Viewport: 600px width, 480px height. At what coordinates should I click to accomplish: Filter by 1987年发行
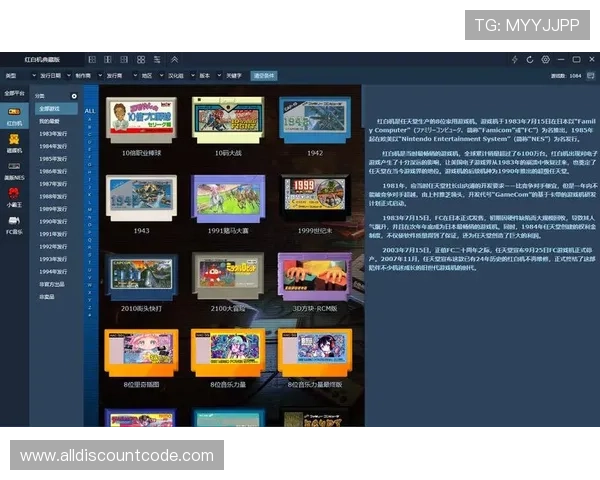point(53,184)
